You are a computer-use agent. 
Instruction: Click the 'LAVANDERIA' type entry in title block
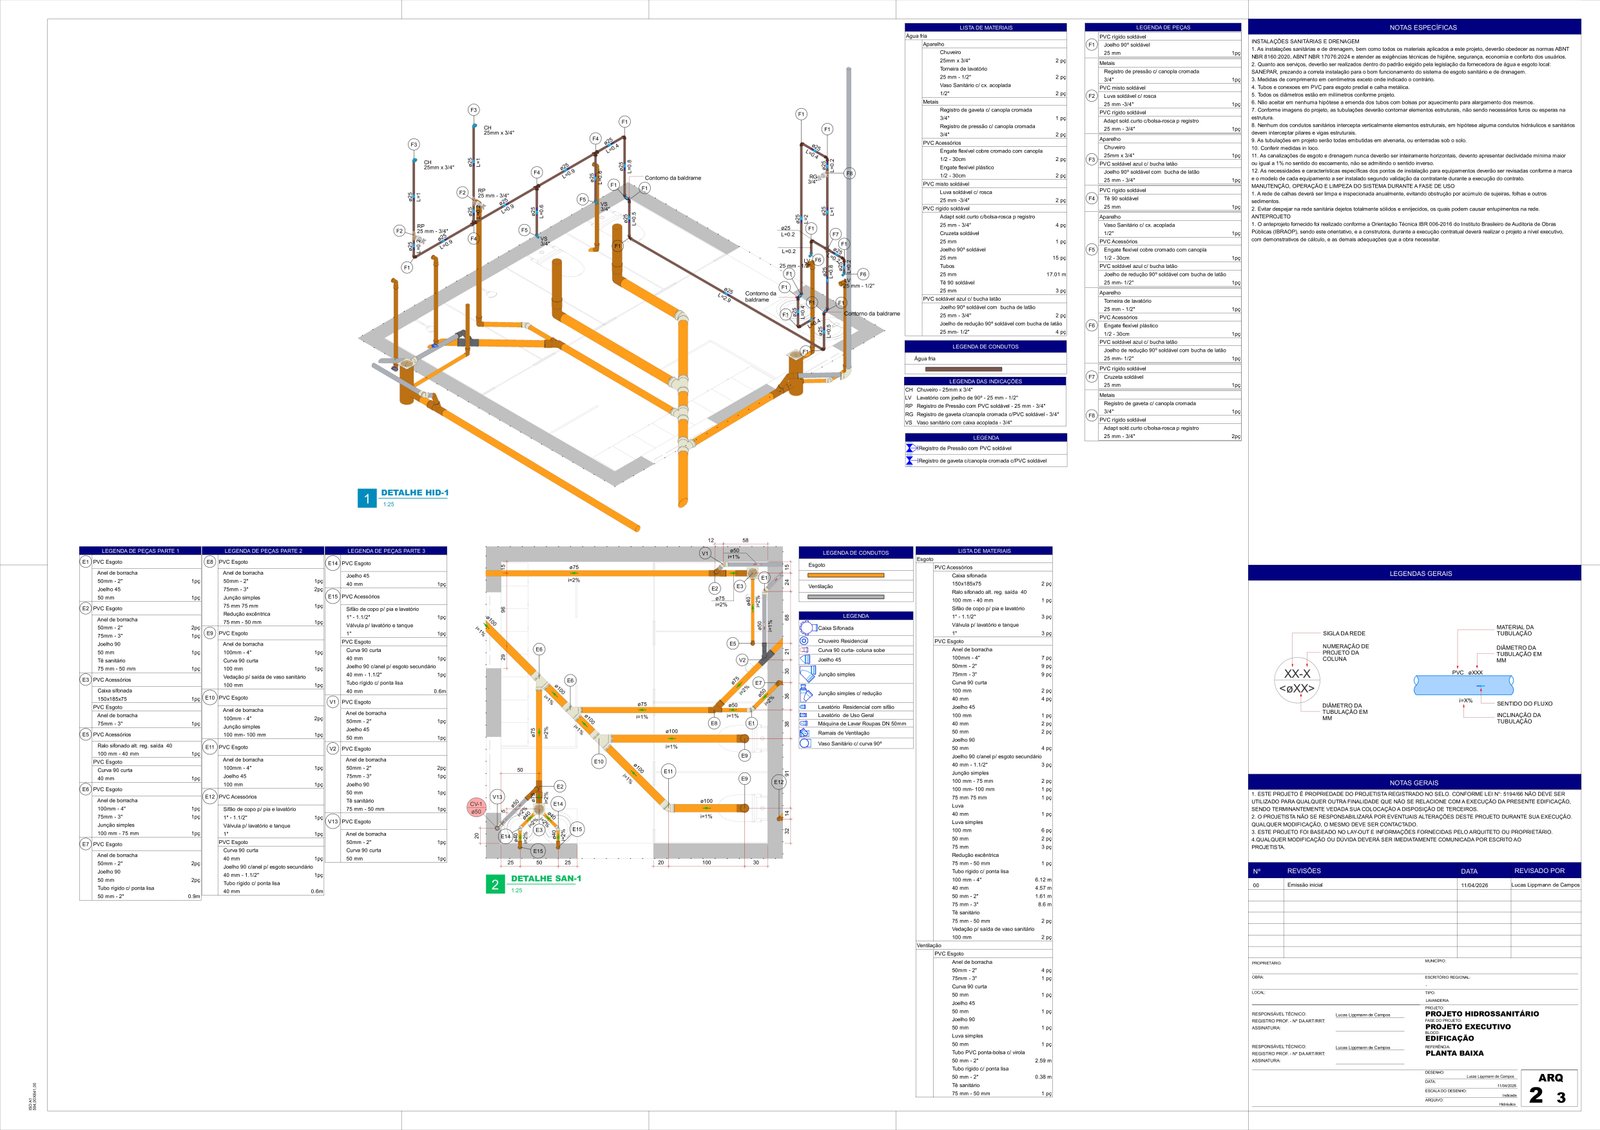[1437, 1000]
